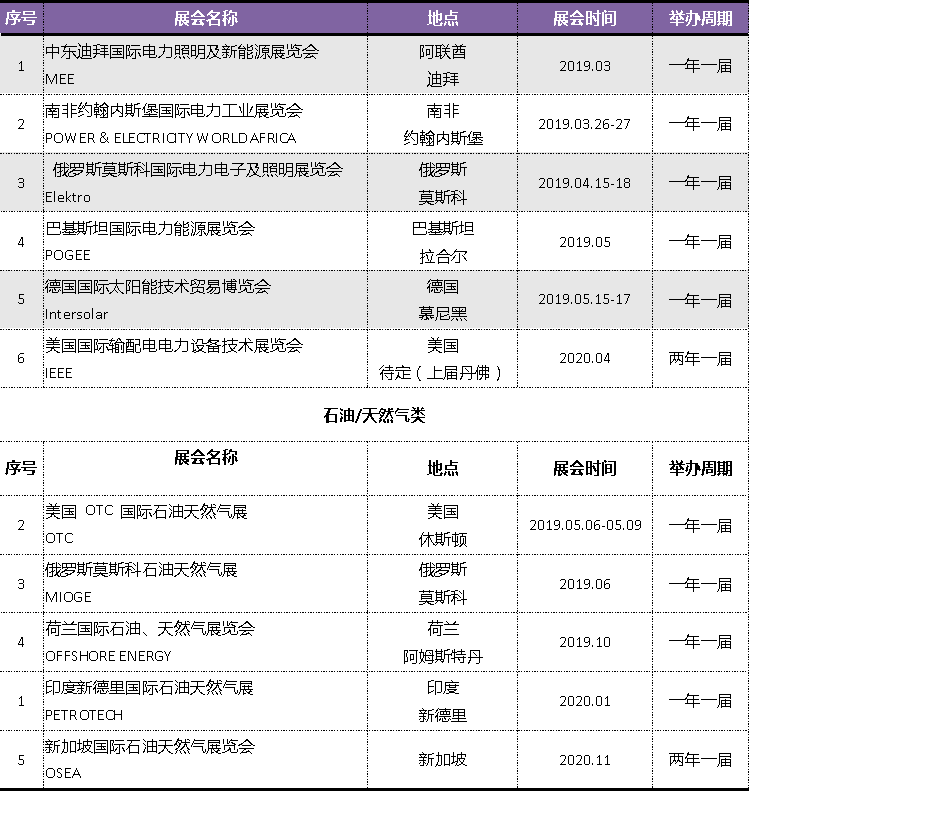
Task: Select the 序号 header cell
Action: [x=20, y=18]
